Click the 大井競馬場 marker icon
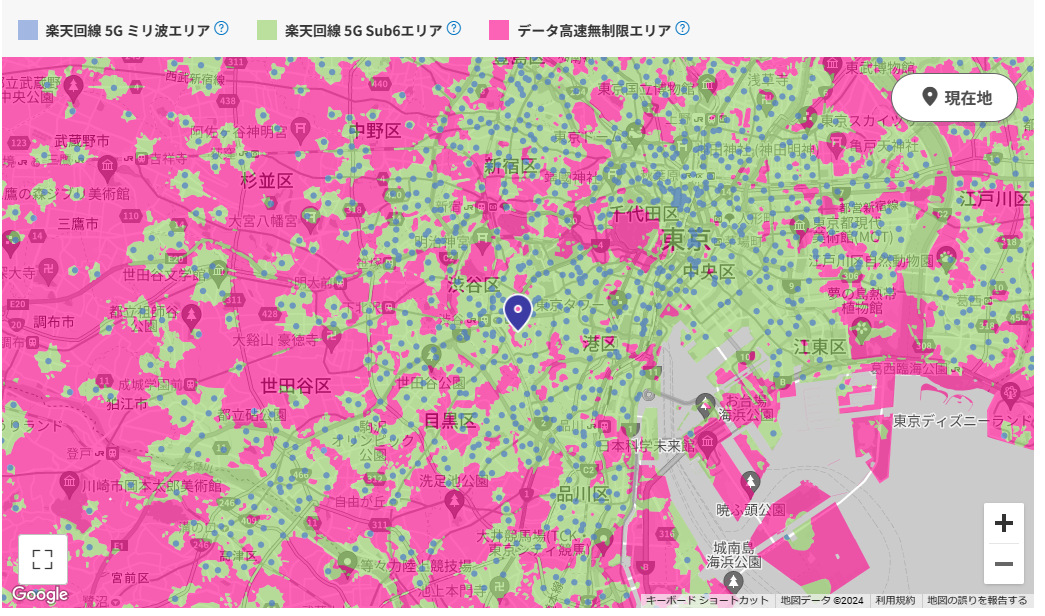 tap(603, 541)
